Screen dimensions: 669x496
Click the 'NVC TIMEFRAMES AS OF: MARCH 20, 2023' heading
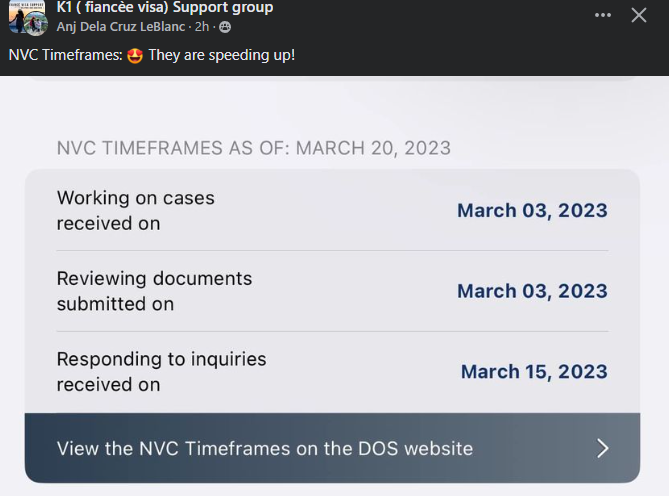254,148
